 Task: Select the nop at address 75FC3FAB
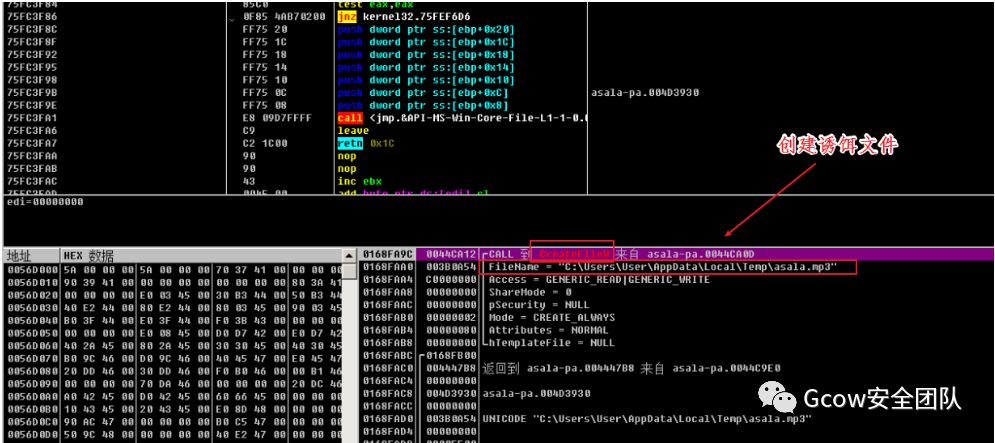346,169
